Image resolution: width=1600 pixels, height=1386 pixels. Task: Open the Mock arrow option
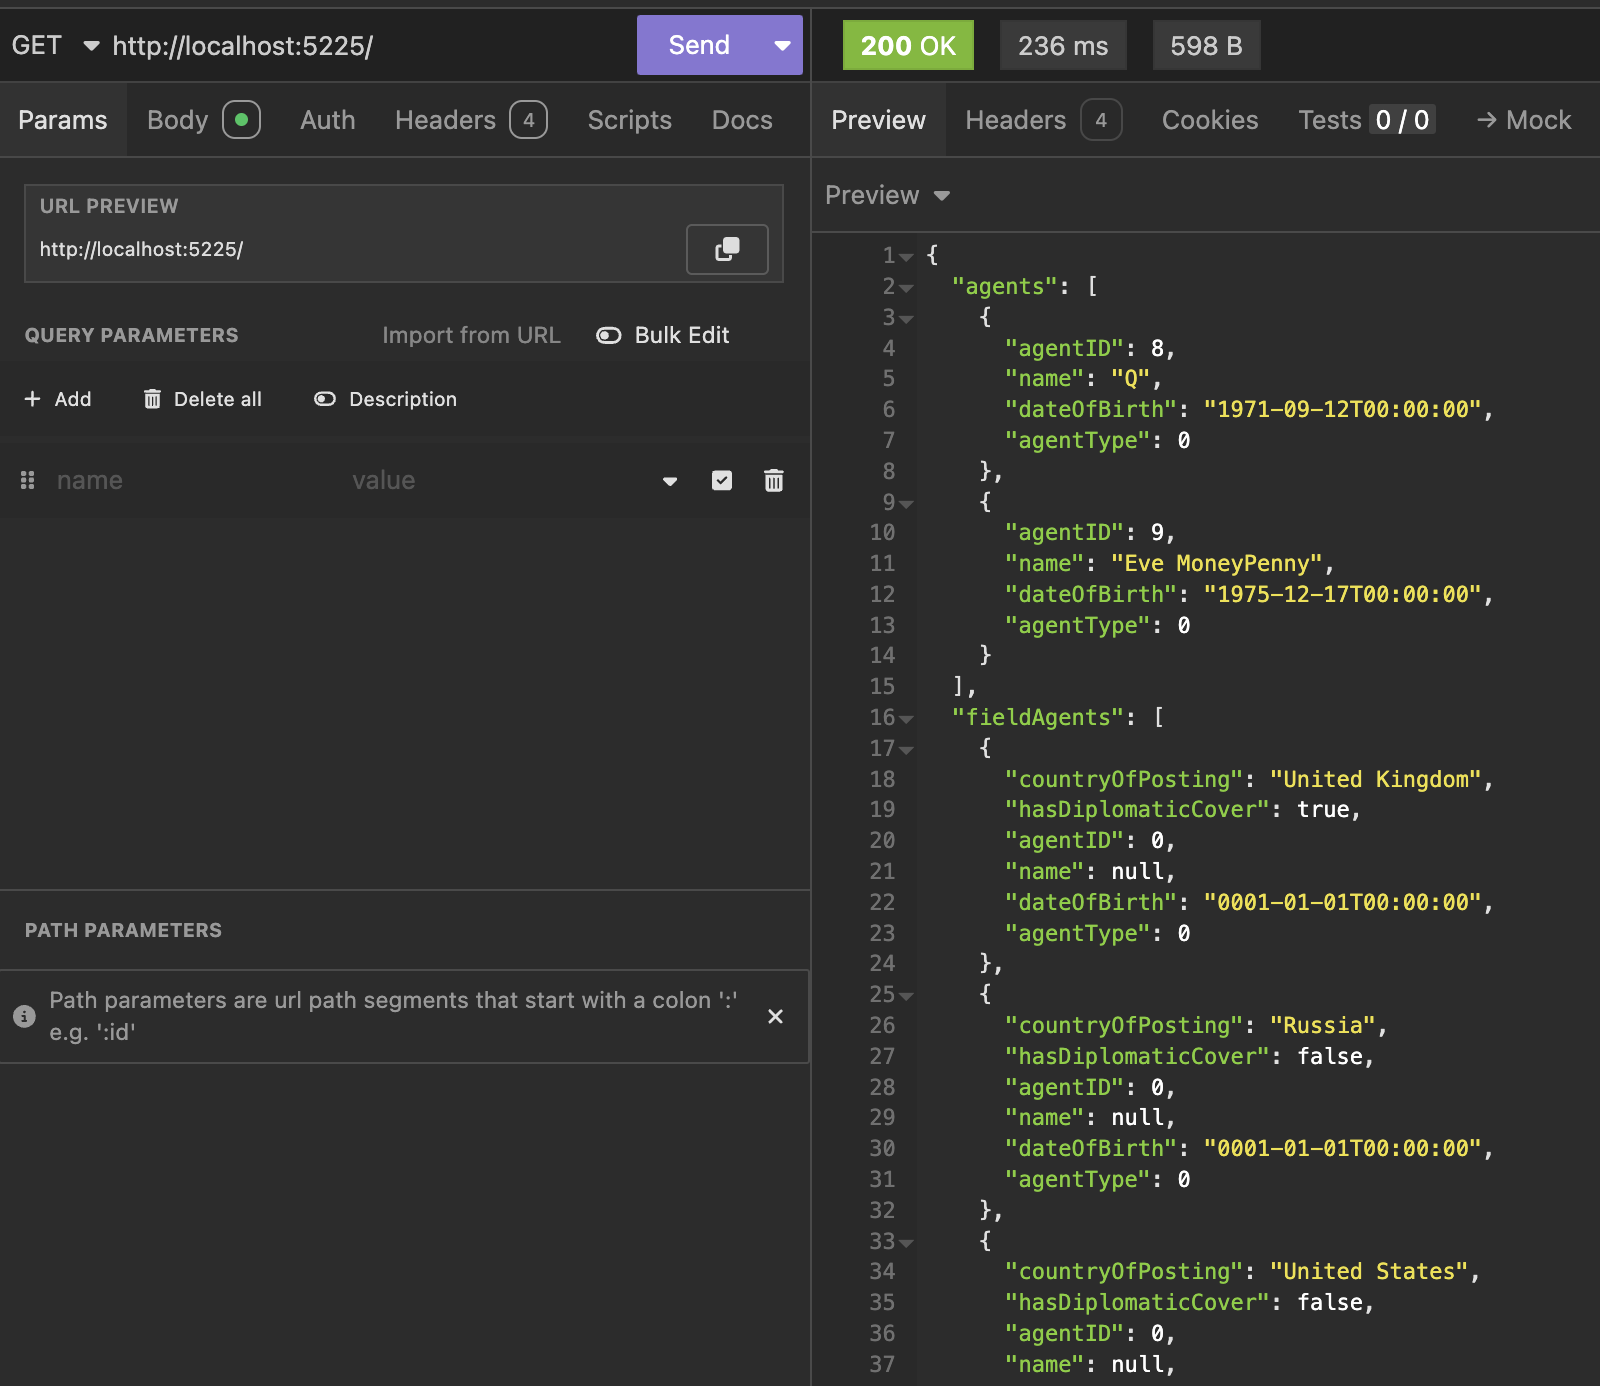coord(1524,120)
